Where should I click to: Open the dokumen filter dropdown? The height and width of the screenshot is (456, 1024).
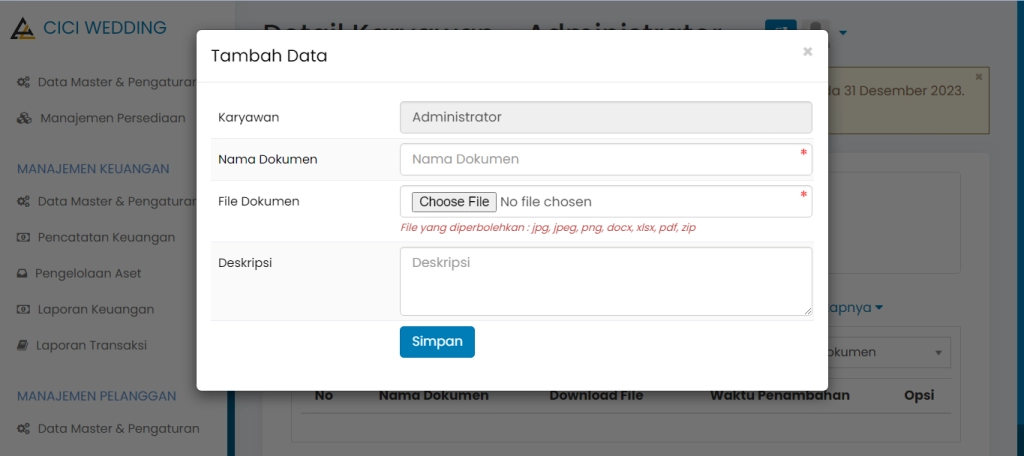pyautogui.click(x=885, y=352)
